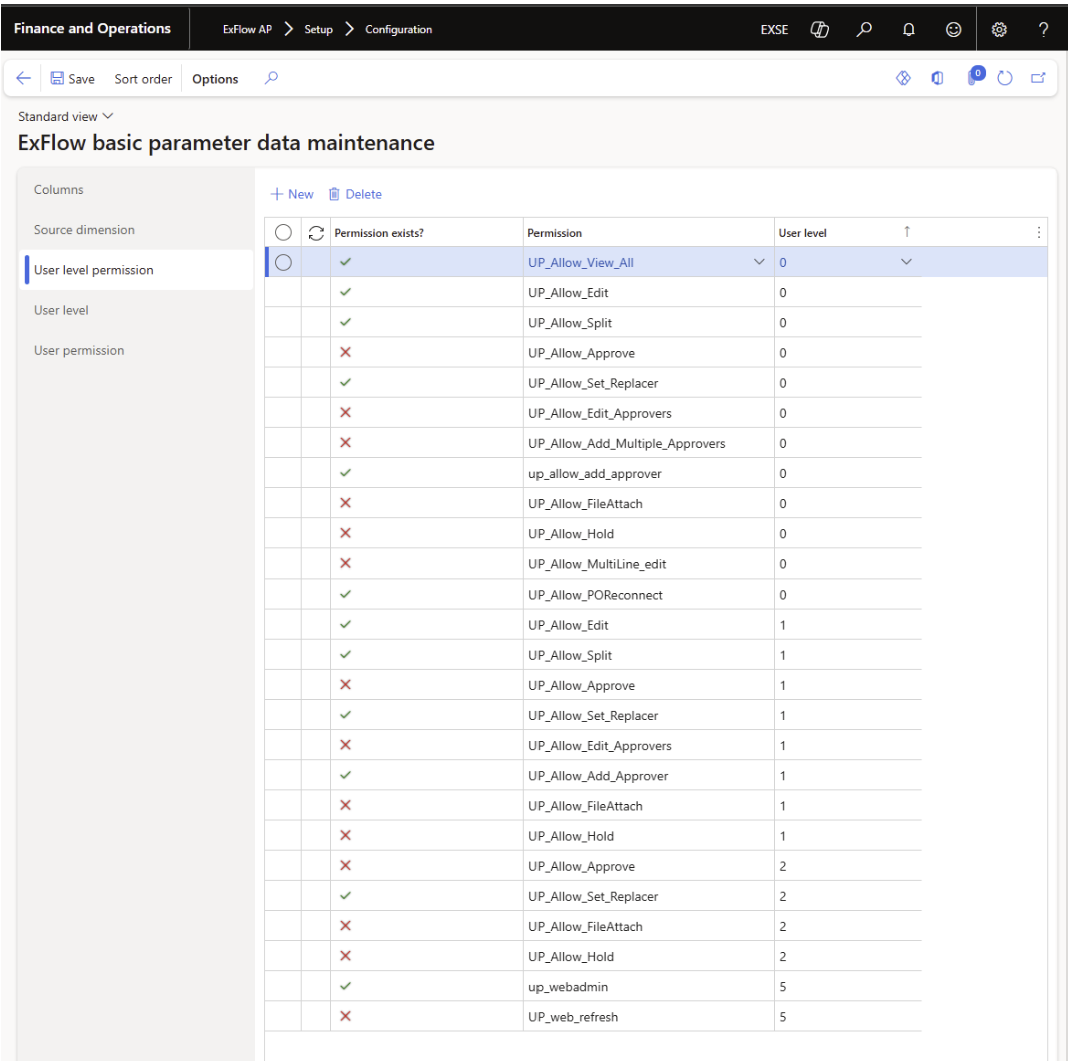Open in Microsoft Office icon
Viewport: 1068px width, 1061px height.
937,78
